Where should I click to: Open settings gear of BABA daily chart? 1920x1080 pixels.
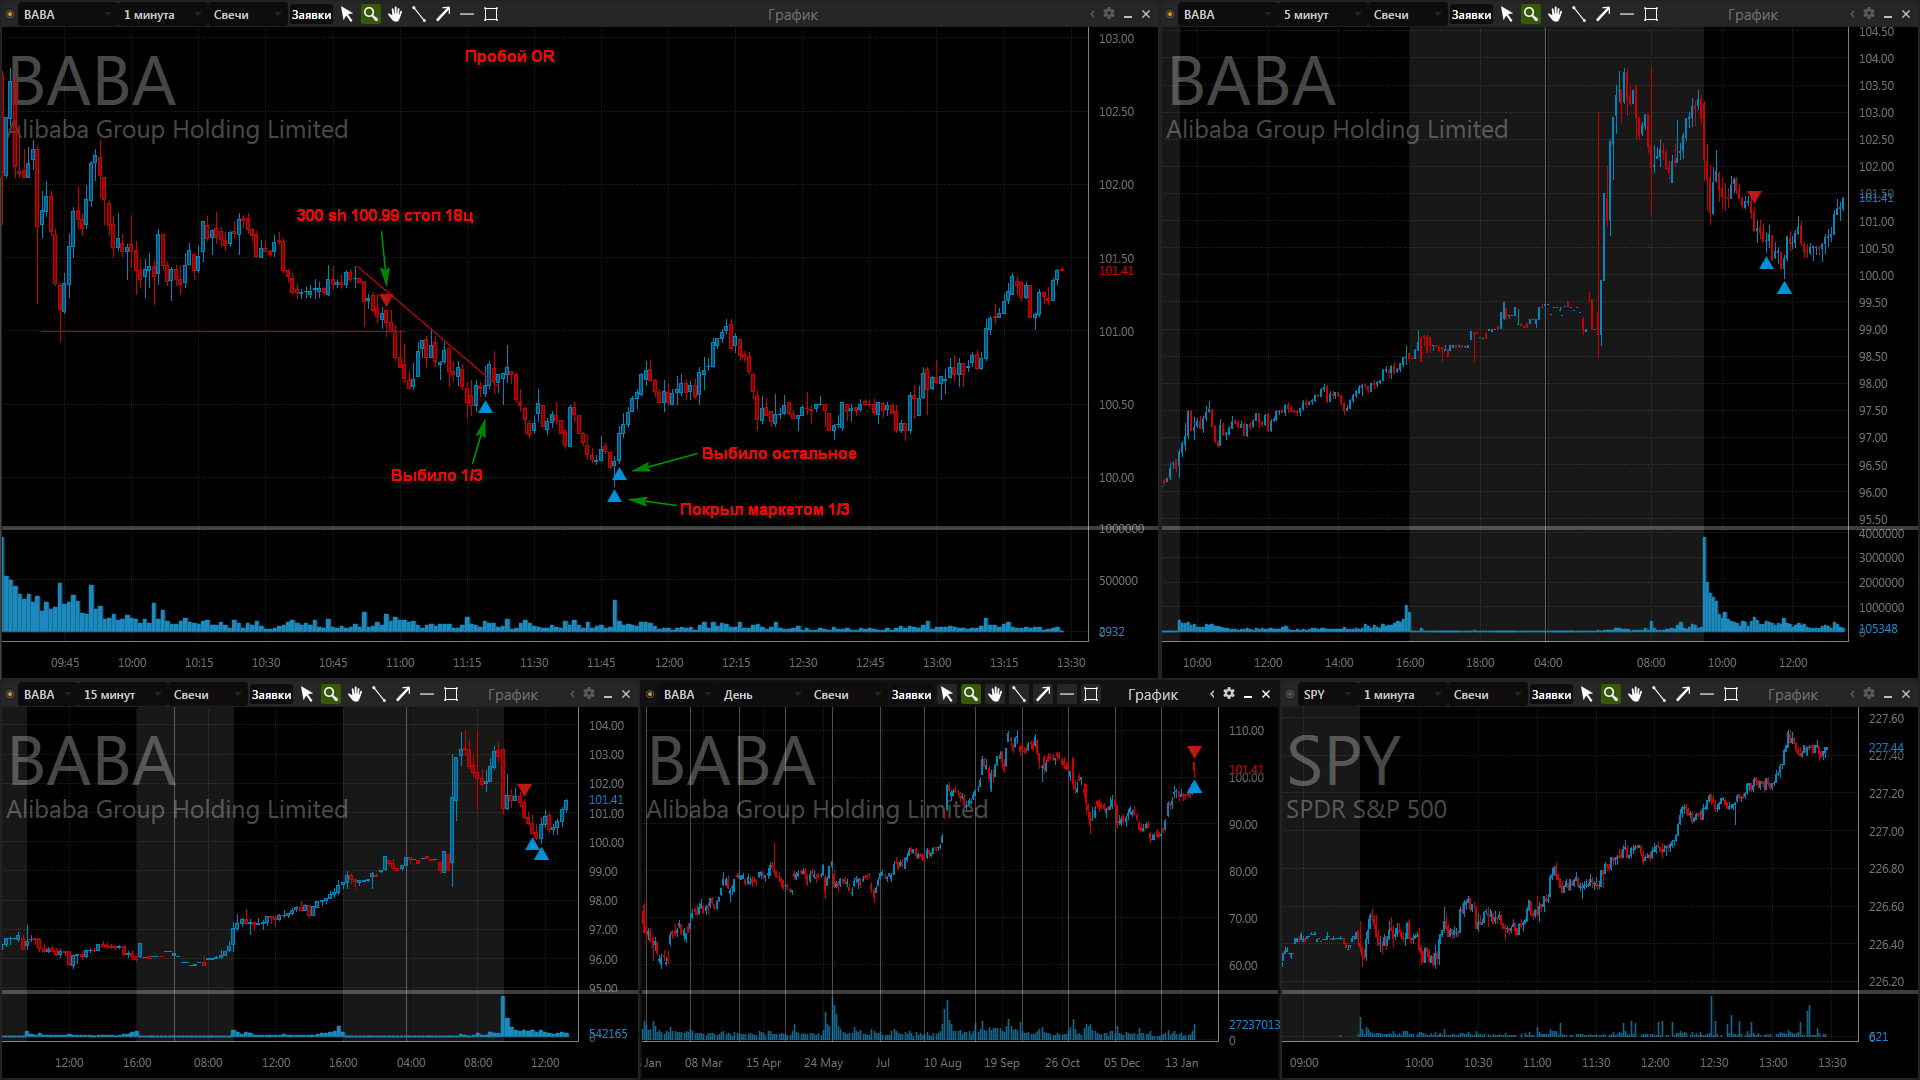(x=1229, y=694)
